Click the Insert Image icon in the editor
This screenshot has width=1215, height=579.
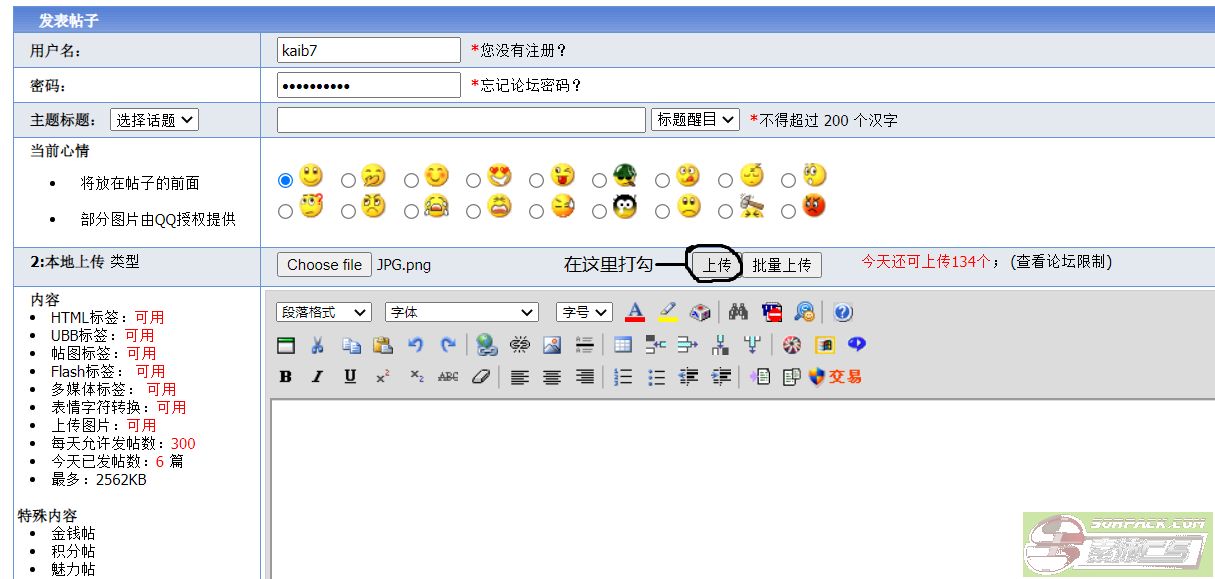tap(552, 345)
